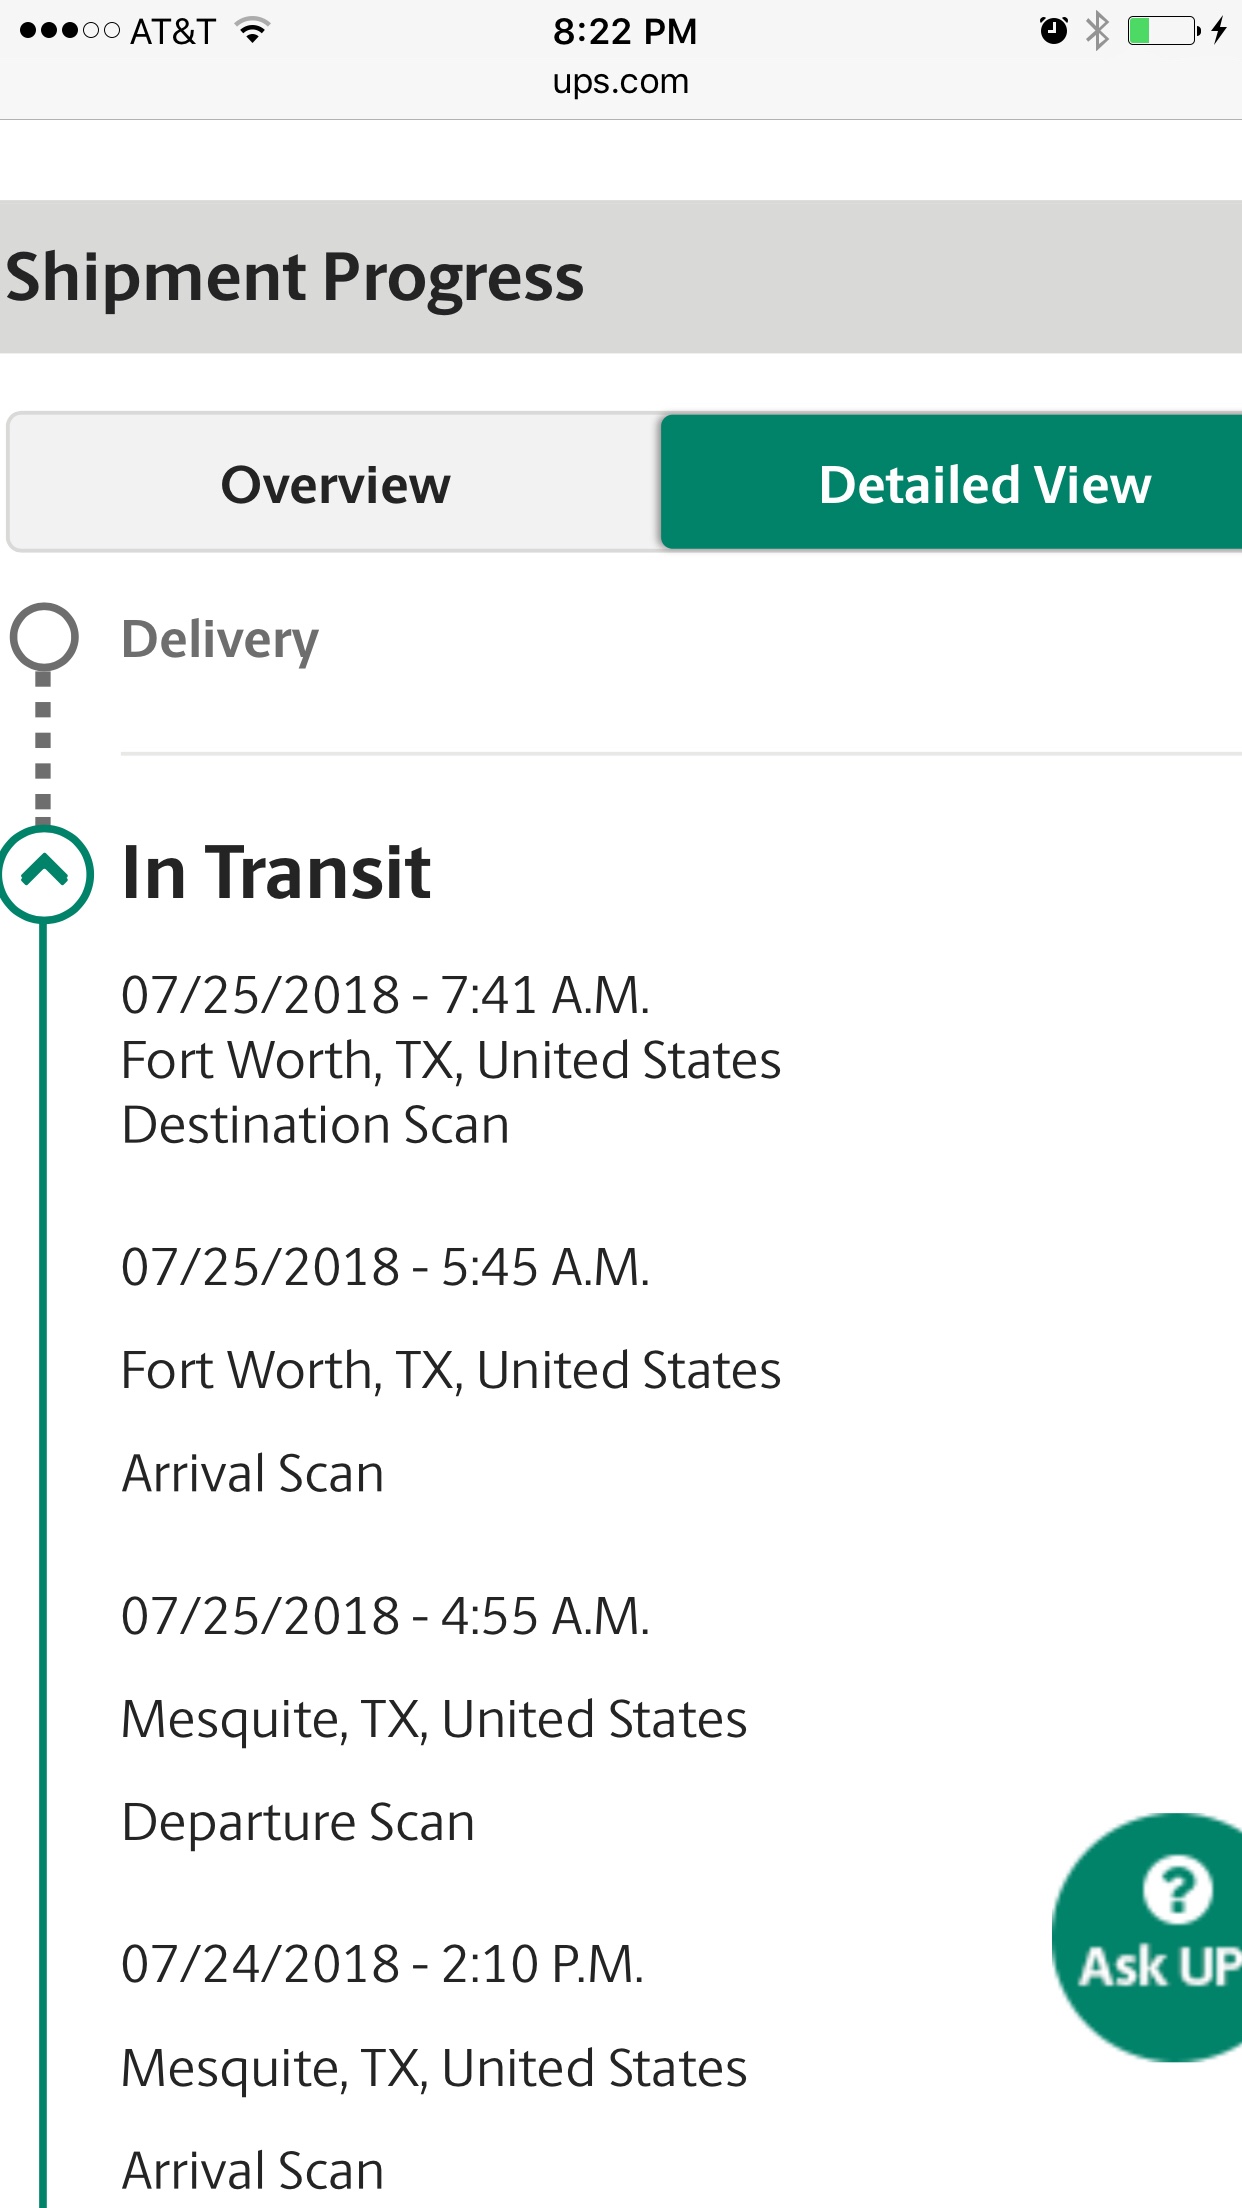Tap the question mark help icon

tap(1176, 1890)
